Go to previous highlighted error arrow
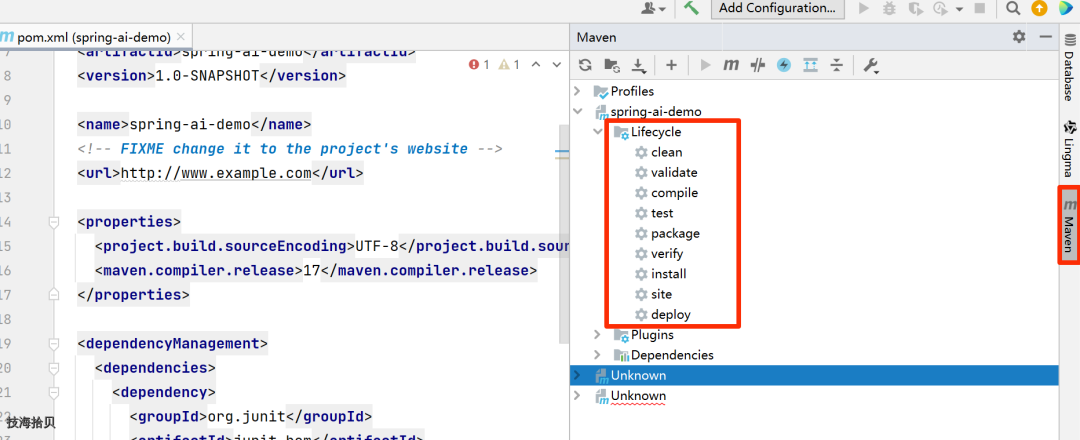This screenshot has height=440, width=1080. click(x=537, y=65)
